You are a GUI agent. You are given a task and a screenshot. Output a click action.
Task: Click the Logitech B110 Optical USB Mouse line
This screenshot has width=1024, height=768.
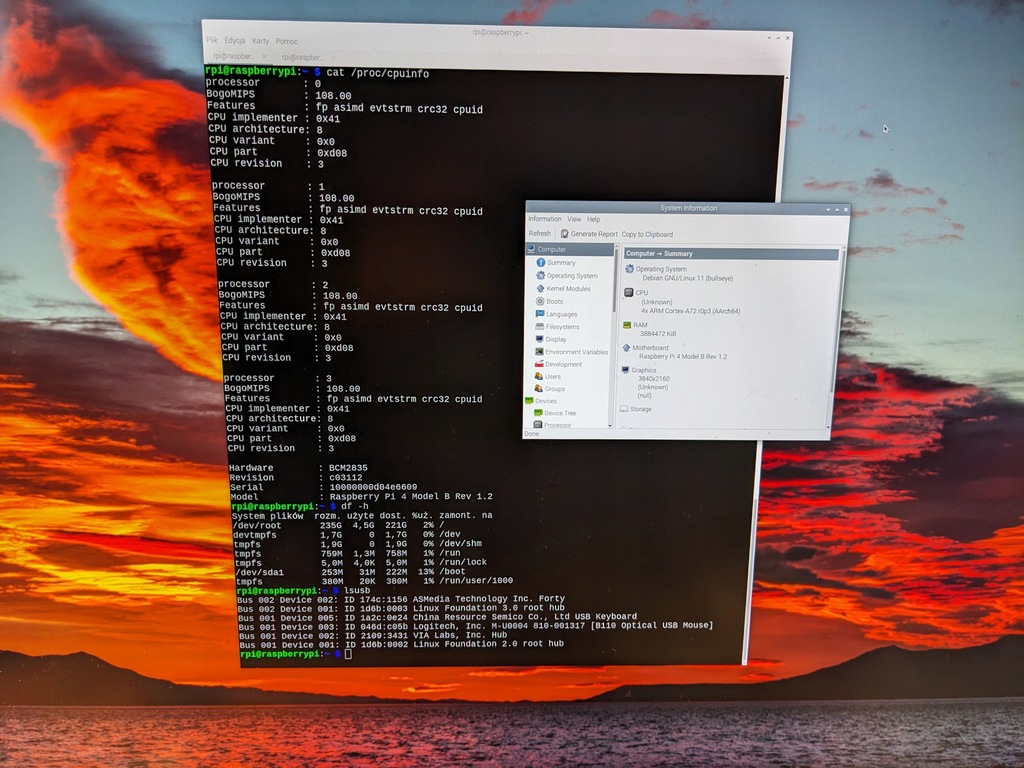[475, 626]
